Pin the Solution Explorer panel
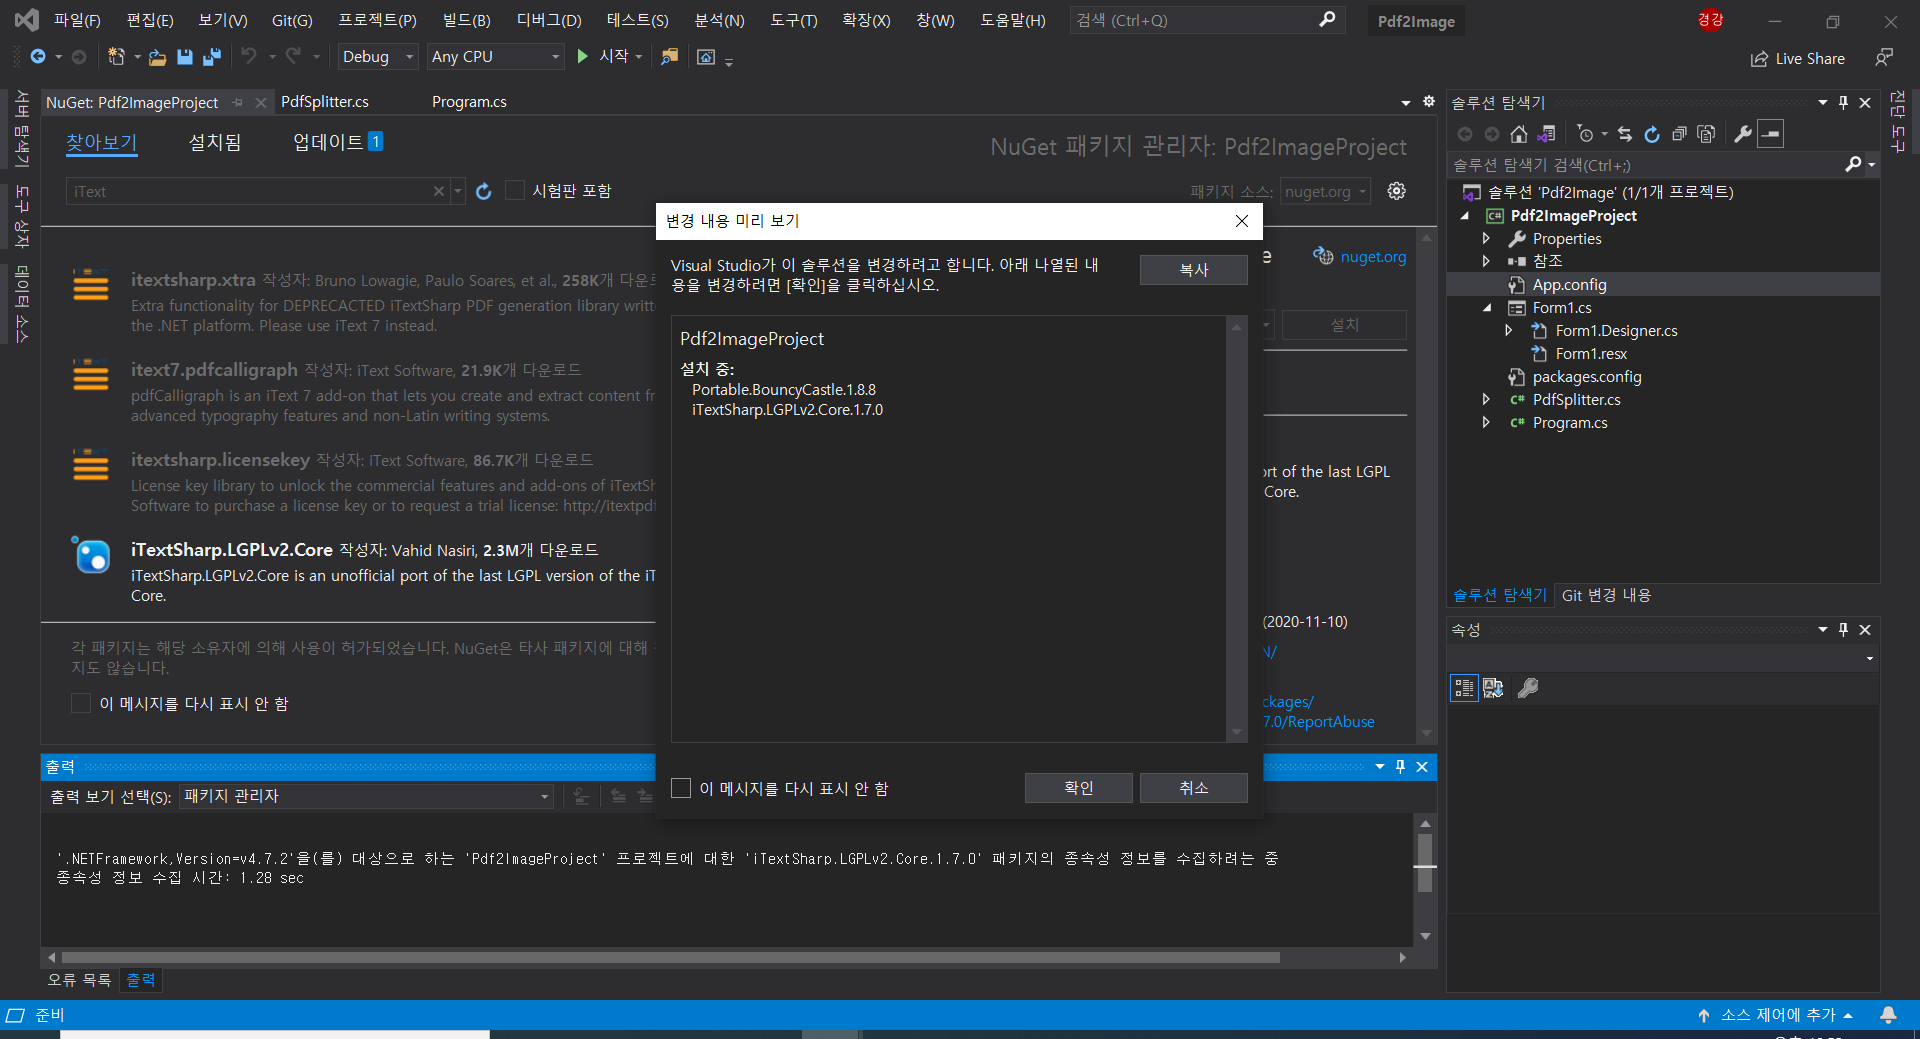 tap(1843, 103)
